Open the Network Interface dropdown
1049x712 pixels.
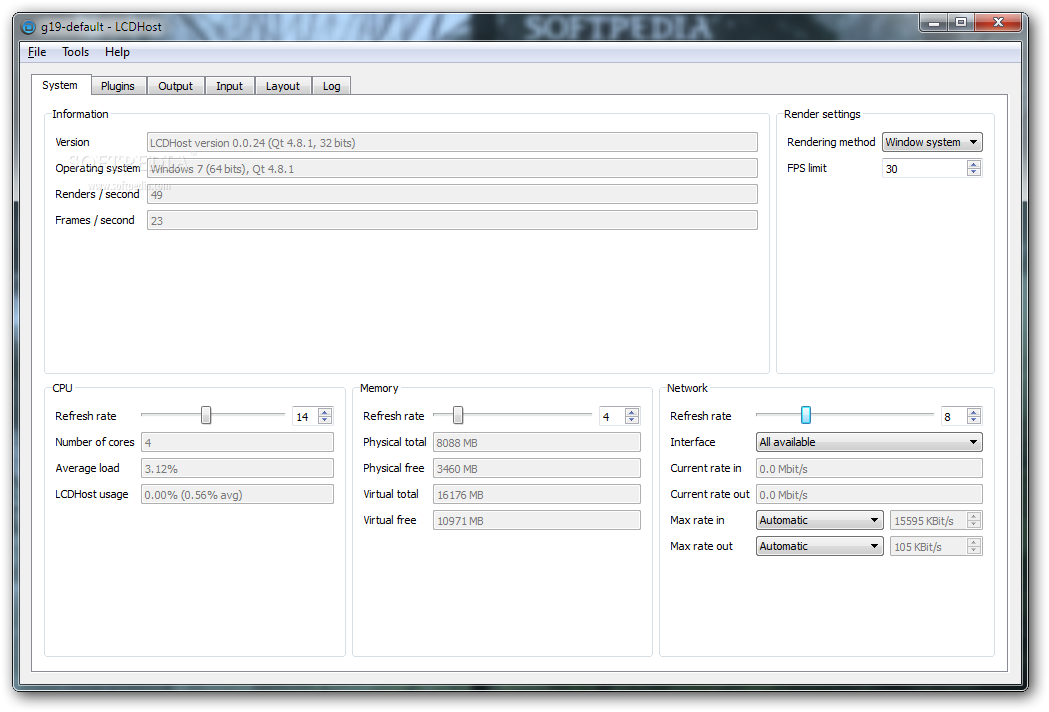coord(869,442)
